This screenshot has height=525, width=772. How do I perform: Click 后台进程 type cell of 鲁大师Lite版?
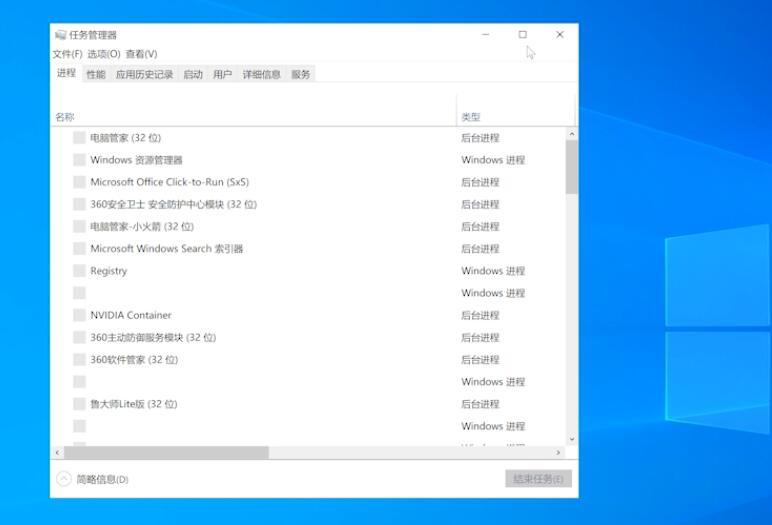(x=480, y=403)
